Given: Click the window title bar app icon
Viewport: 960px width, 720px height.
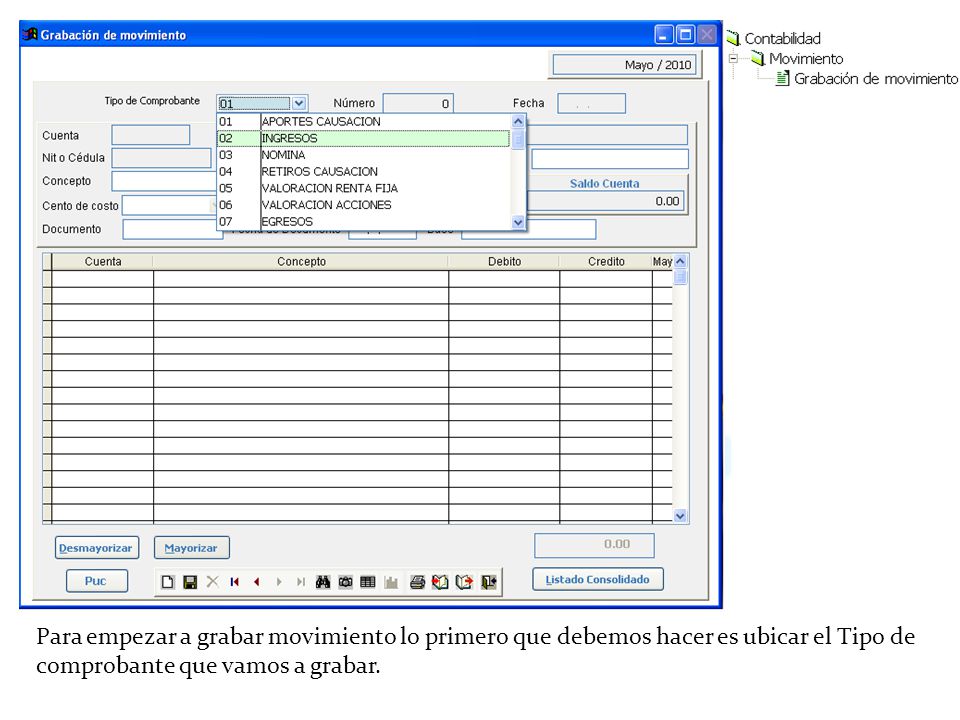Looking at the screenshot, I should click(x=30, y=34).
